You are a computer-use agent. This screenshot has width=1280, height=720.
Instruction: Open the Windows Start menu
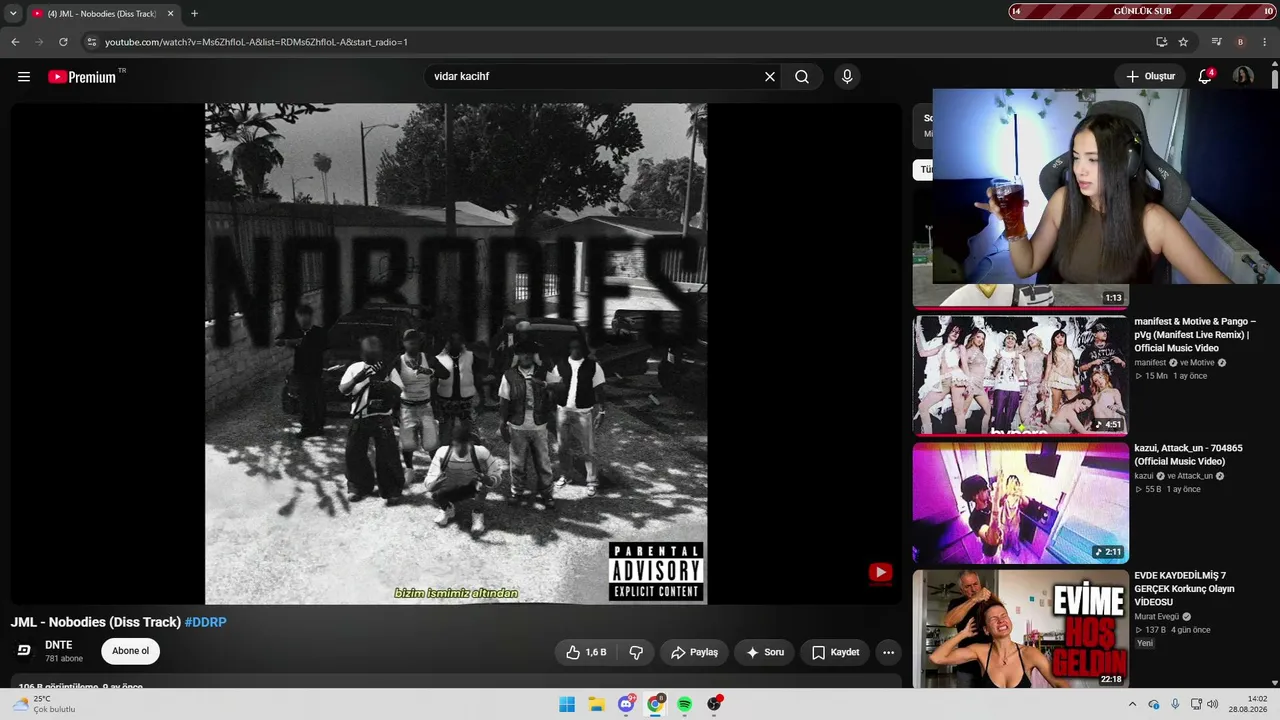click(567, 704)
